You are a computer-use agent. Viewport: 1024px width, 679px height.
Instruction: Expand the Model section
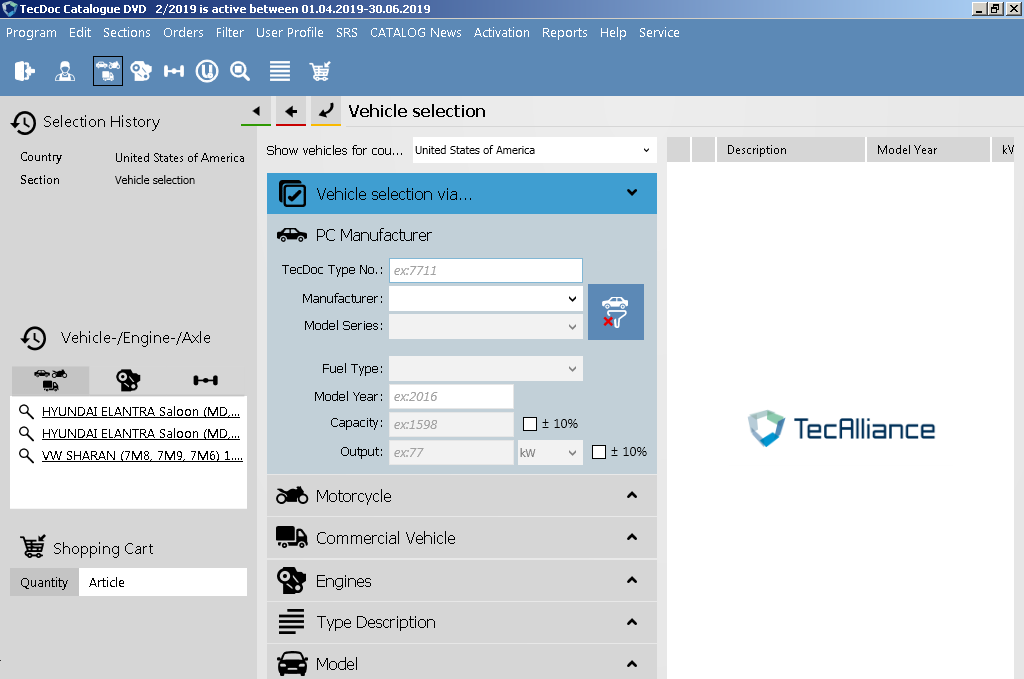pos(462,662)
